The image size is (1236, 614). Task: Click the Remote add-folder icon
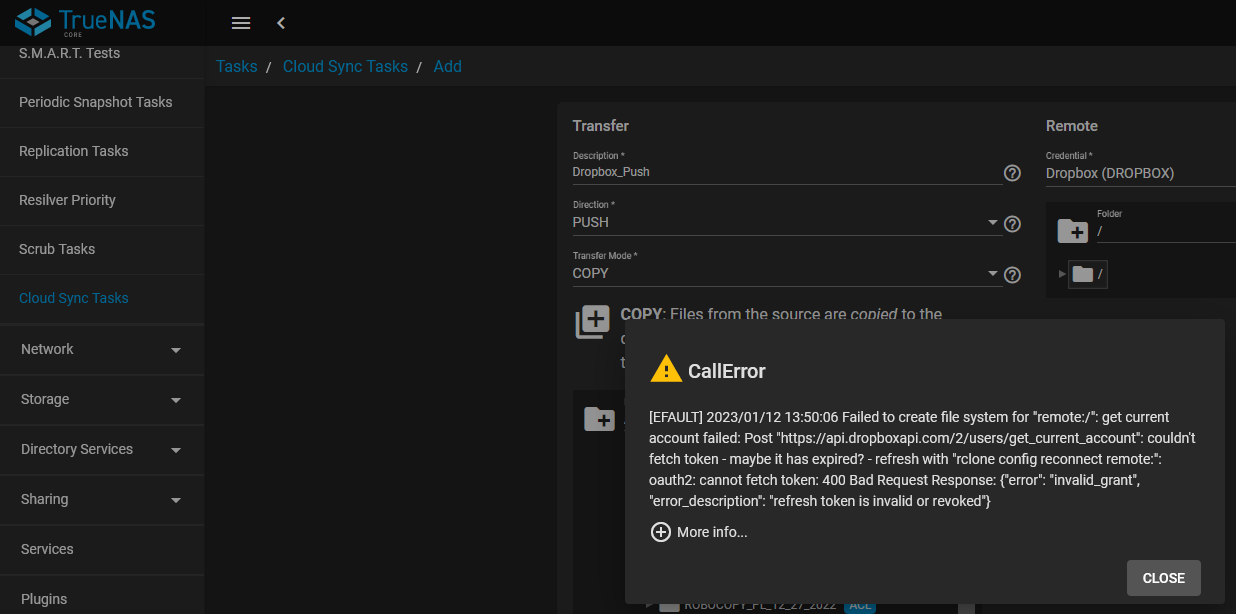pyautogui.click(x=1072, y=231)
